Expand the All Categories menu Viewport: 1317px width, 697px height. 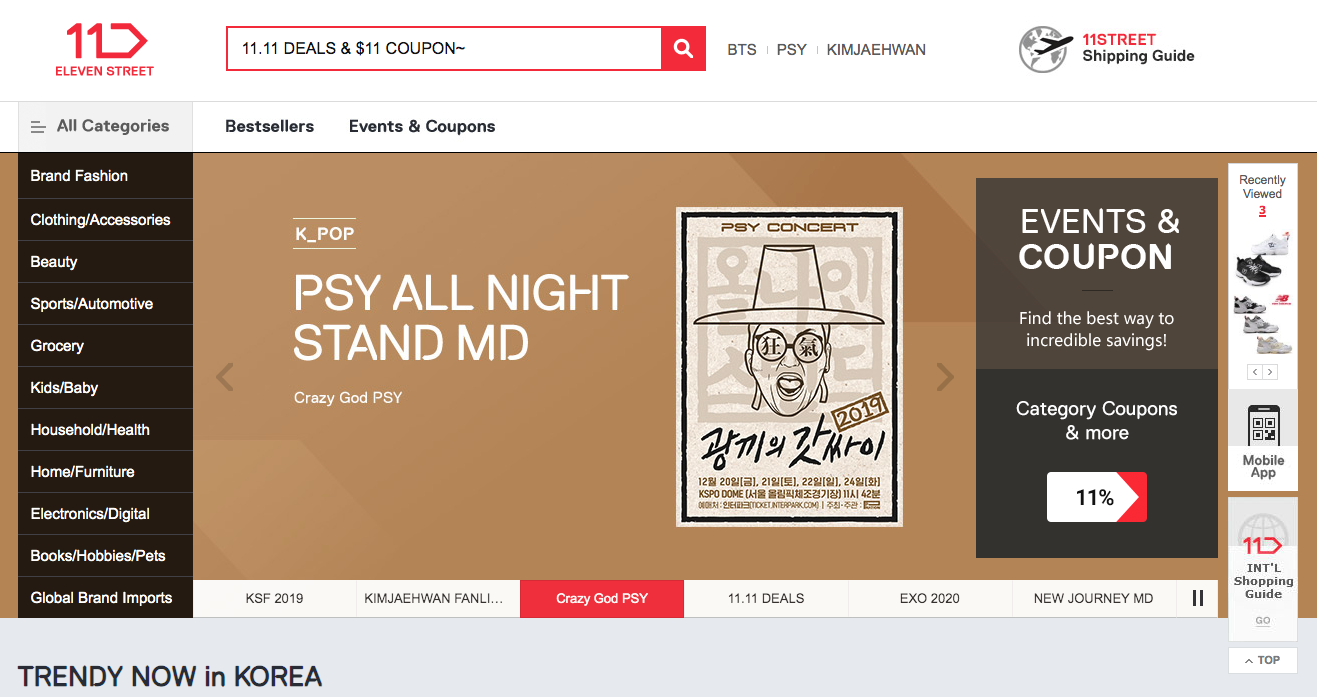click(105, 127)
